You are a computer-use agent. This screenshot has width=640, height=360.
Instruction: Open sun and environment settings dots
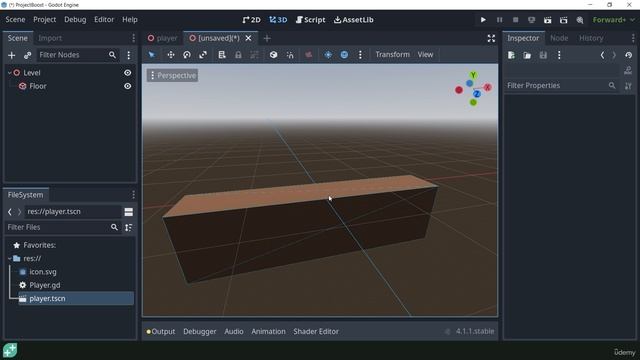[x=360, y=55]
